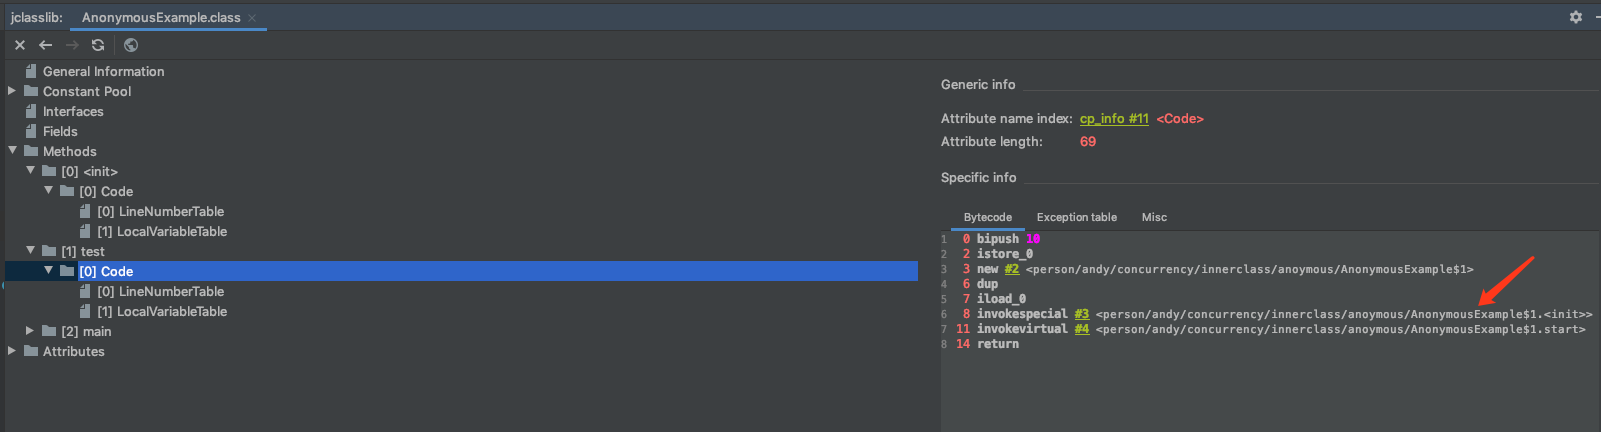1601x432 pixels.
Task: Expand the Attributes tree node
Action: click(12, 351)
